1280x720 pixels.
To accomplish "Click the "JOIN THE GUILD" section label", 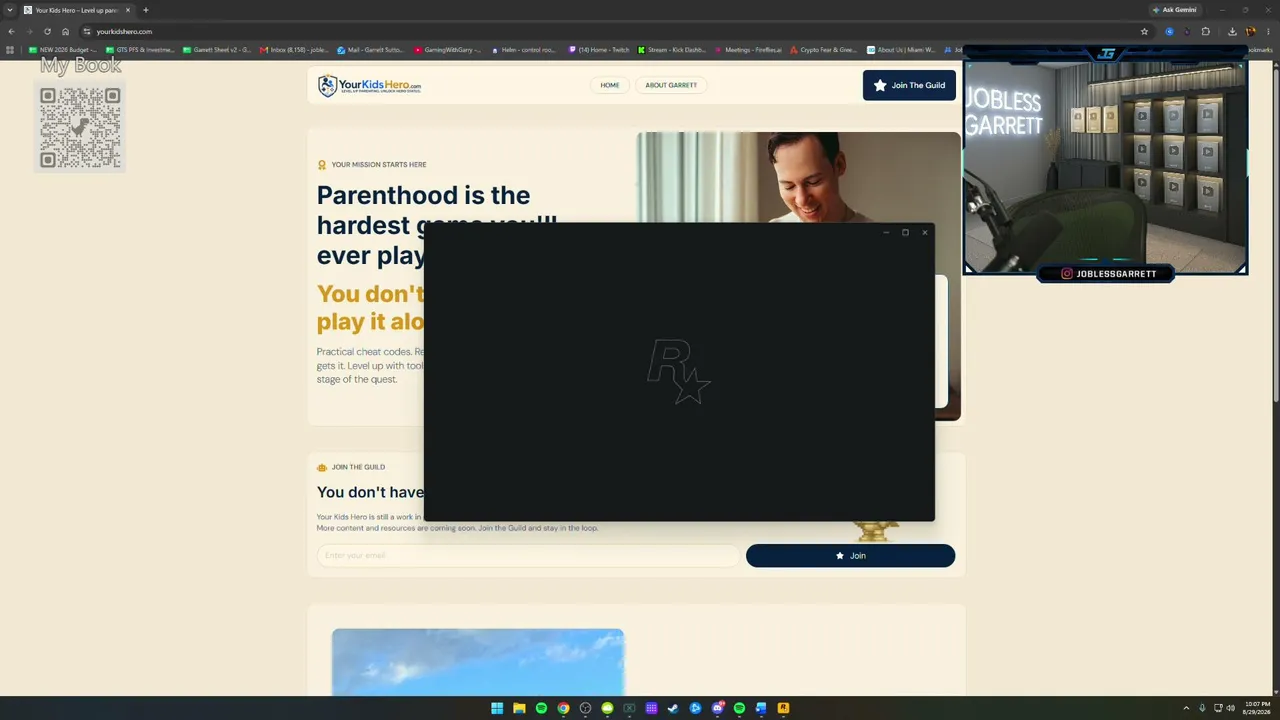I will (x=358, y=467).
